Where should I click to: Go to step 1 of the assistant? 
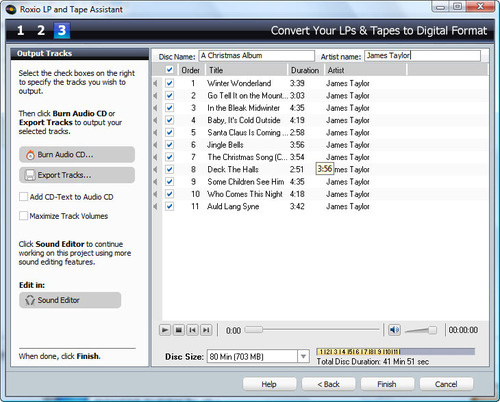tap(21, 31)
